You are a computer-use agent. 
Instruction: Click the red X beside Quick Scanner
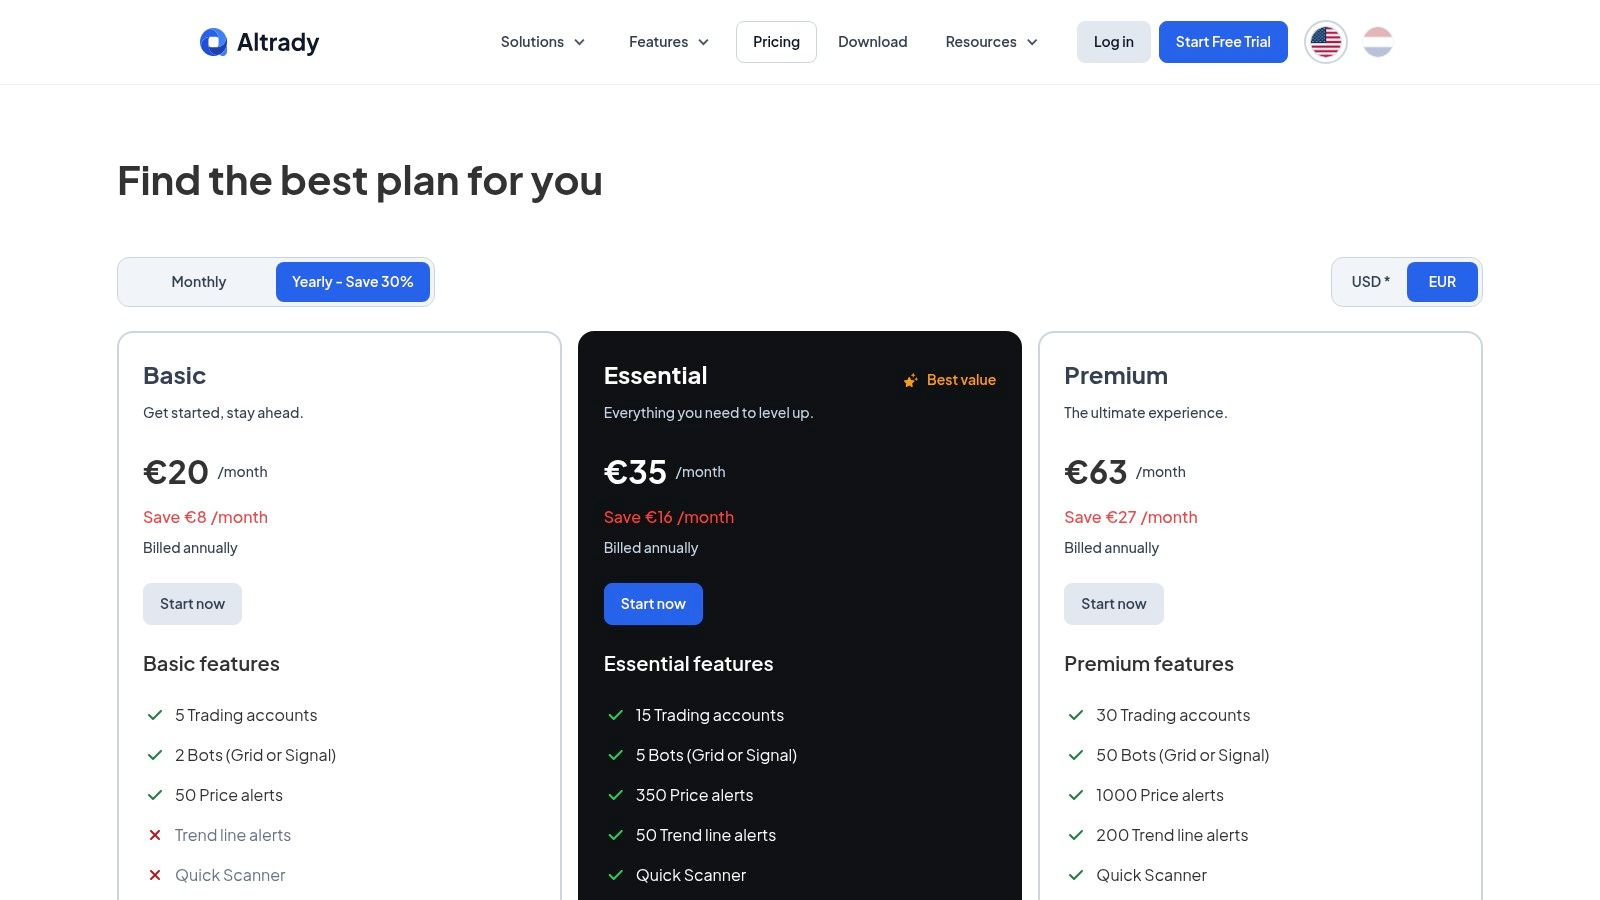tap(155, 875)
